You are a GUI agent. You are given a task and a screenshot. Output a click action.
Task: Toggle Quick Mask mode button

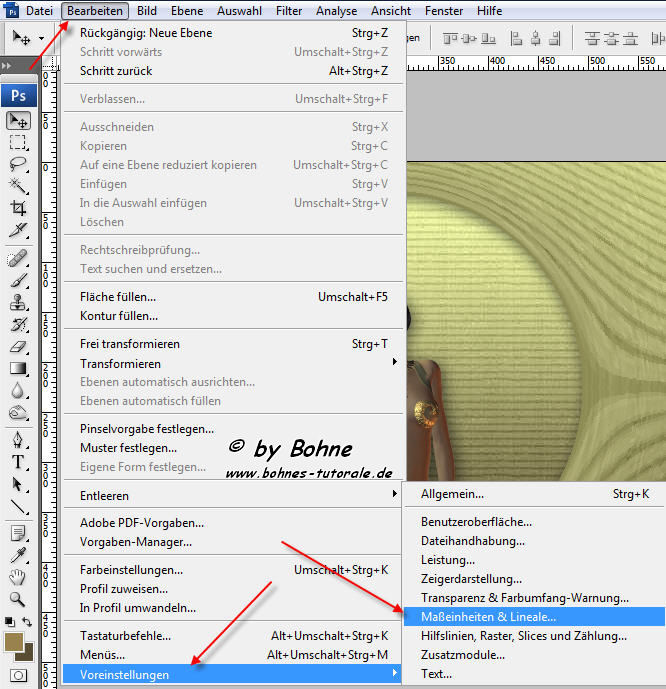(x=18, y=676)
